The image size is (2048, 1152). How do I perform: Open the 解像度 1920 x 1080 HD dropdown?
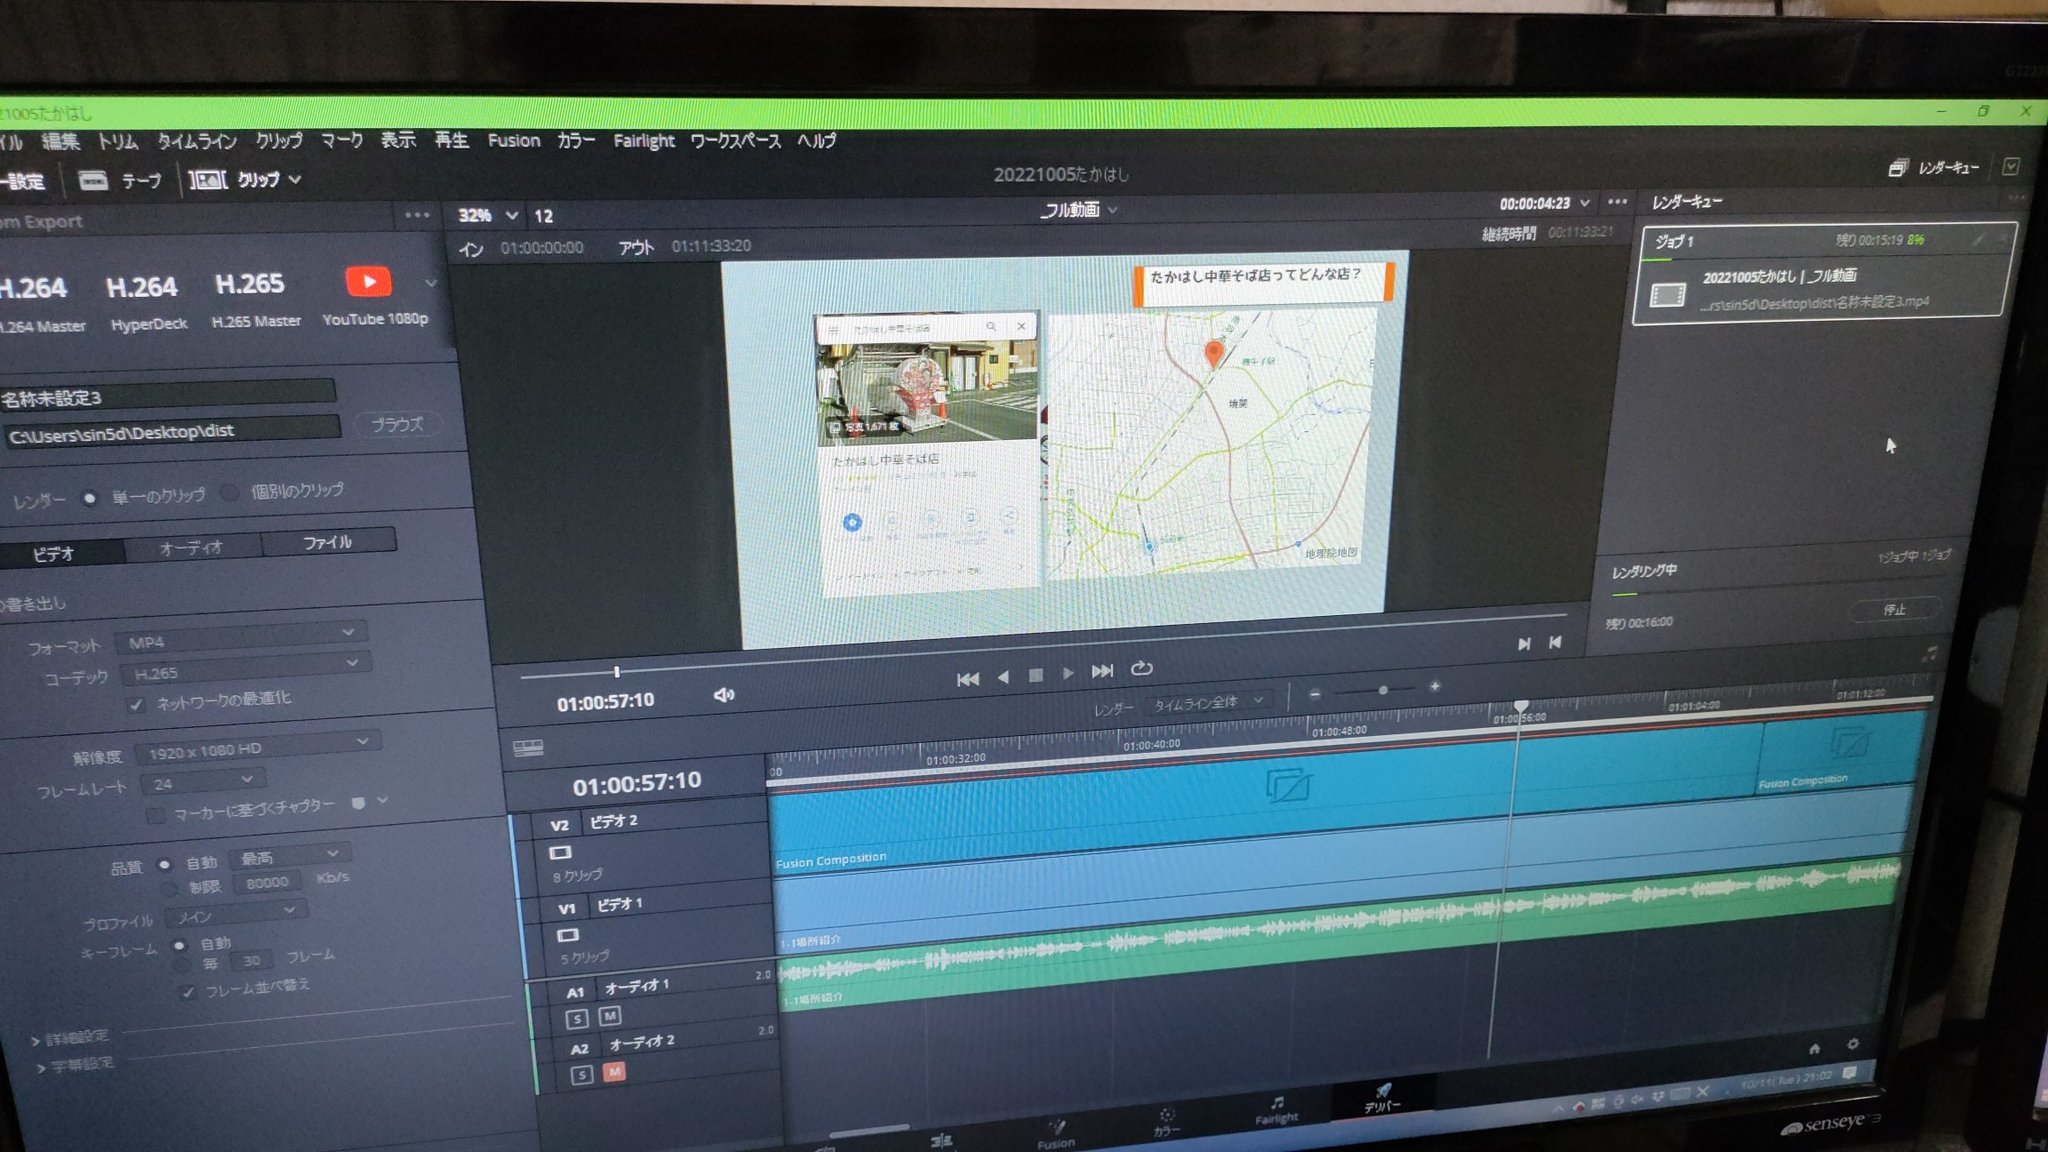258,746
